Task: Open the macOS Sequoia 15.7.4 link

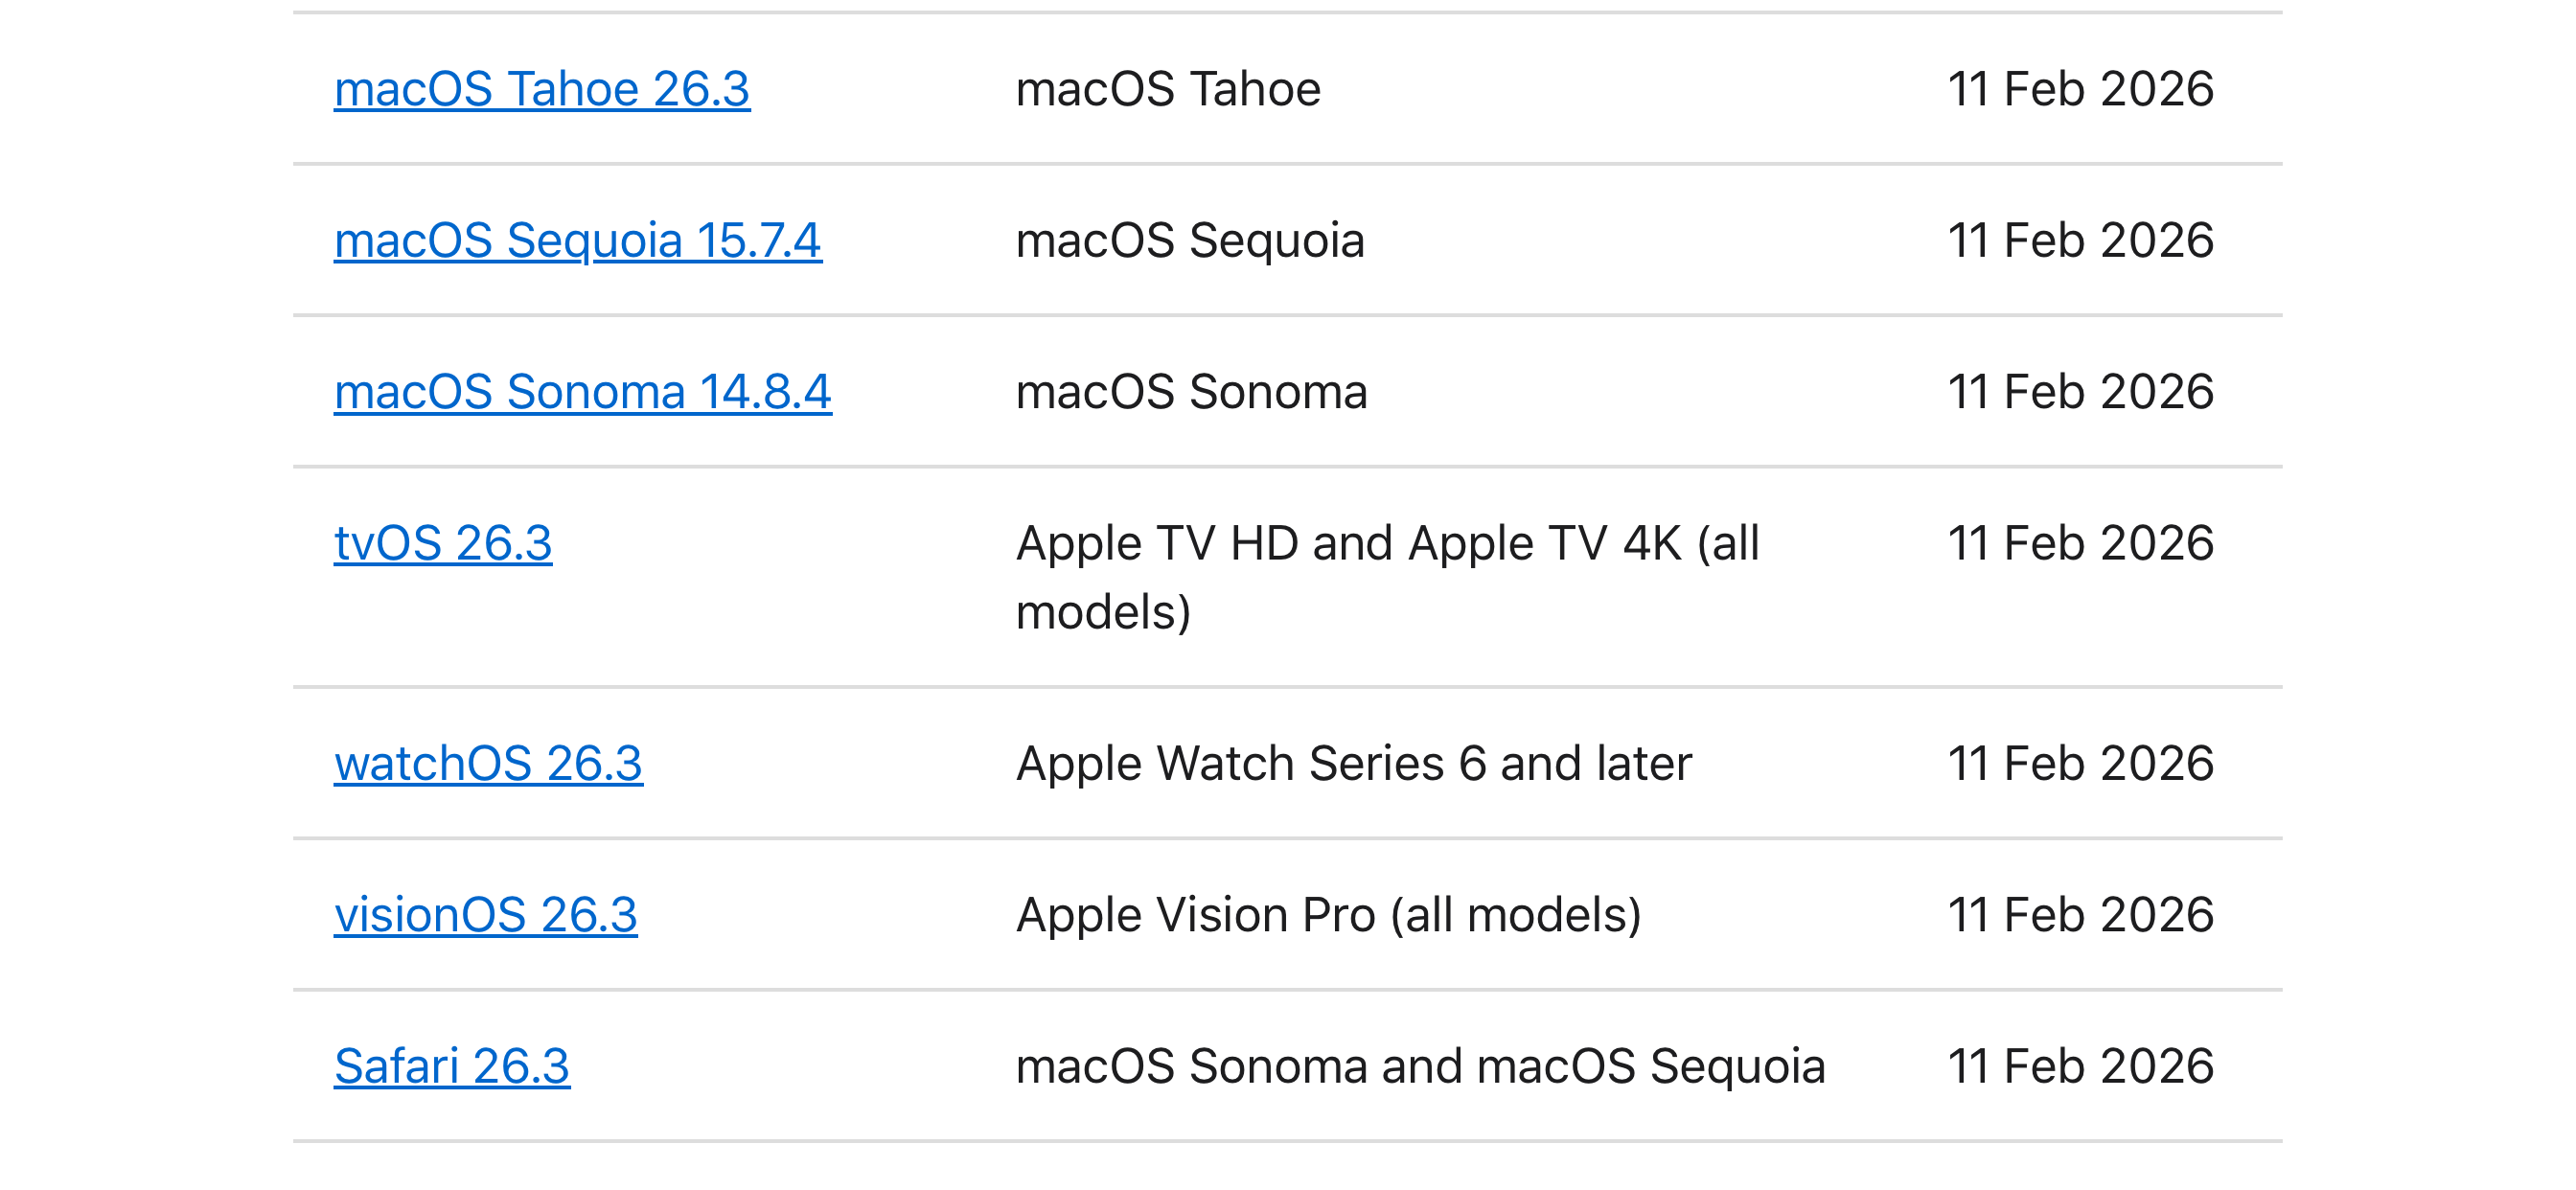Action: 577,241
